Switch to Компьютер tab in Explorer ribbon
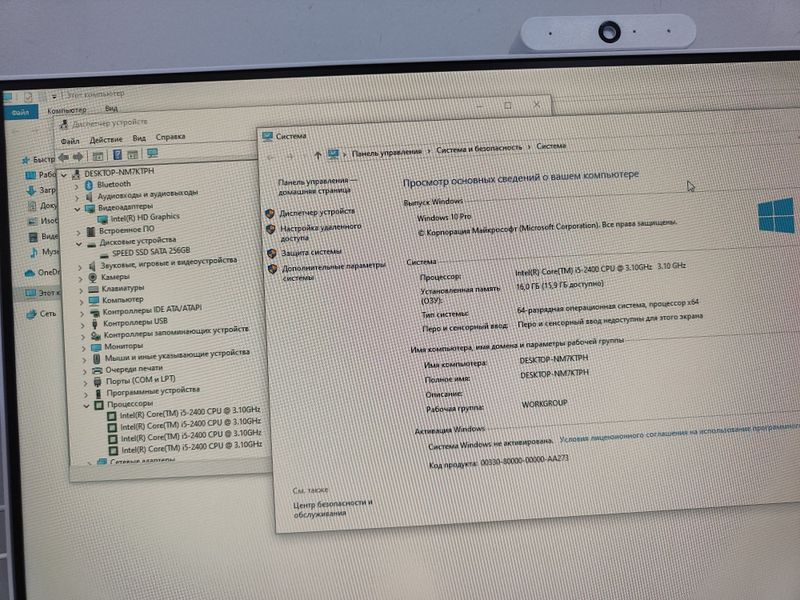The width and height of the screenshot is (800, 600). 67,110
